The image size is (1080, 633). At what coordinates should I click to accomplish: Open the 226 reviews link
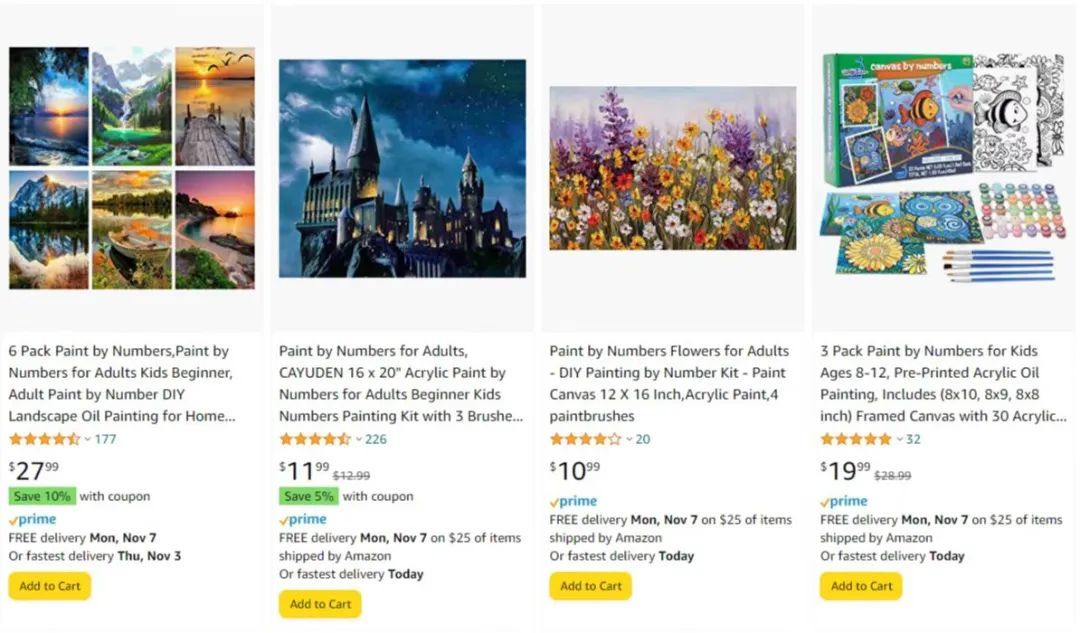376,439
